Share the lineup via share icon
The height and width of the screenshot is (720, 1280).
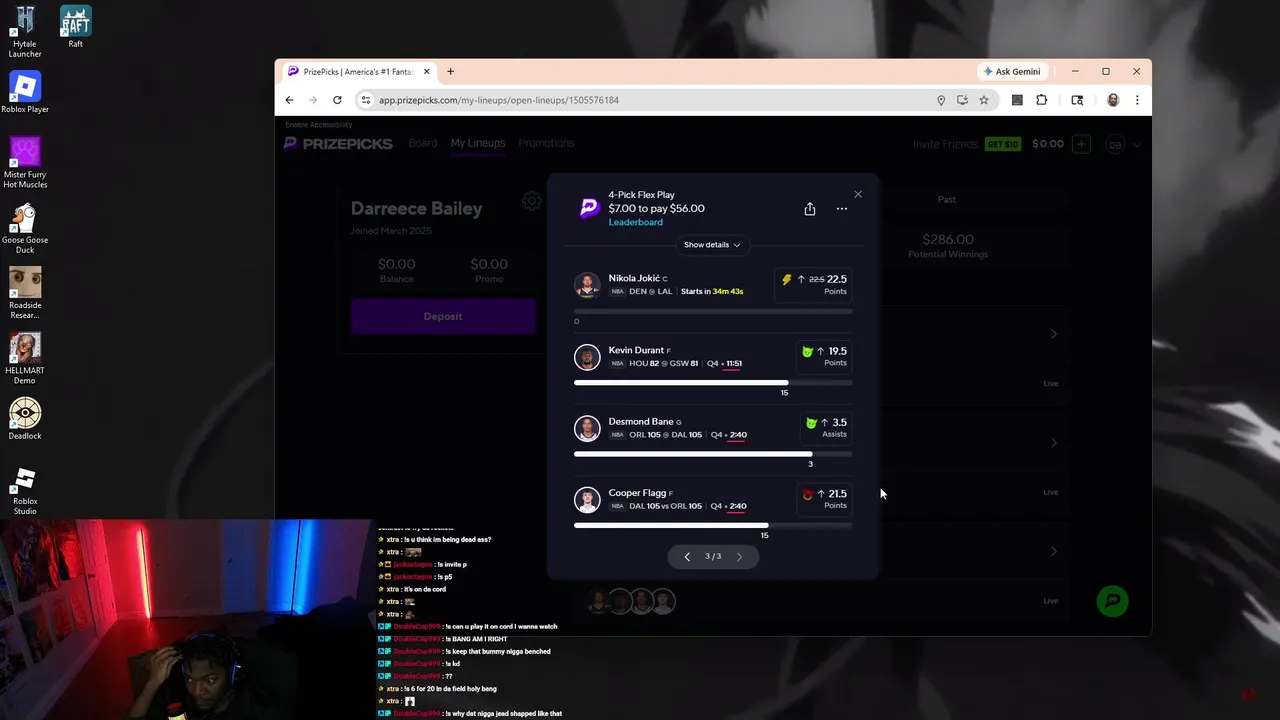pyautogui.click(x=810, y=209)
